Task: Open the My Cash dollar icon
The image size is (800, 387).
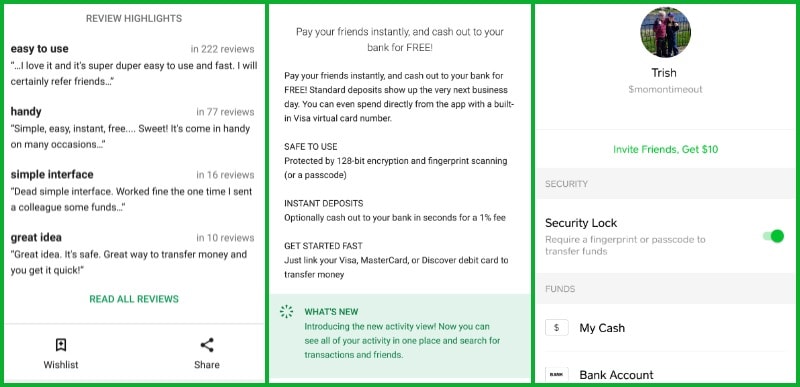Action: pyautogui.click(x=557, y=328)
